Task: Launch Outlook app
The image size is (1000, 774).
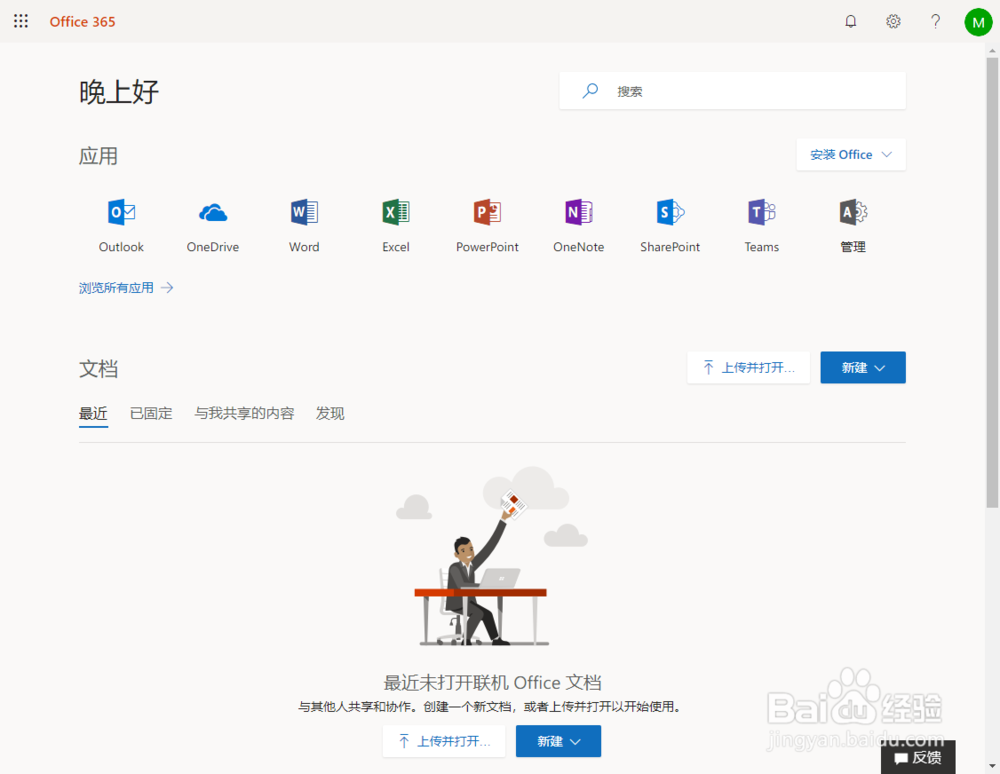Action: (121, 226)
